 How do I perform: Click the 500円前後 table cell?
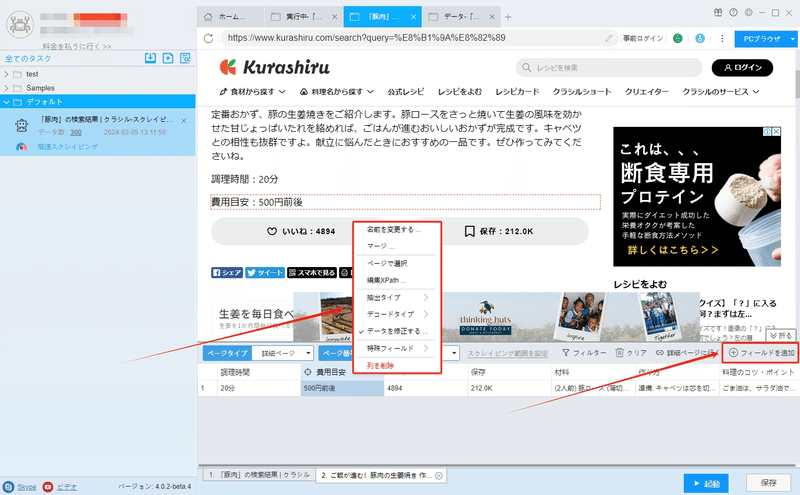tap(342, 388)
